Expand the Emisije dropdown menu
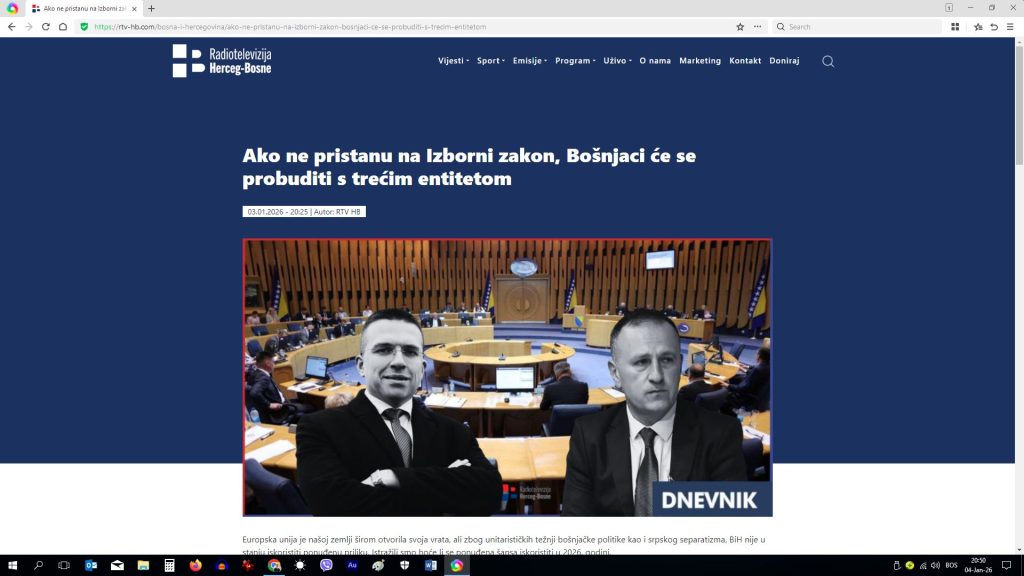 tap(529, 61)
